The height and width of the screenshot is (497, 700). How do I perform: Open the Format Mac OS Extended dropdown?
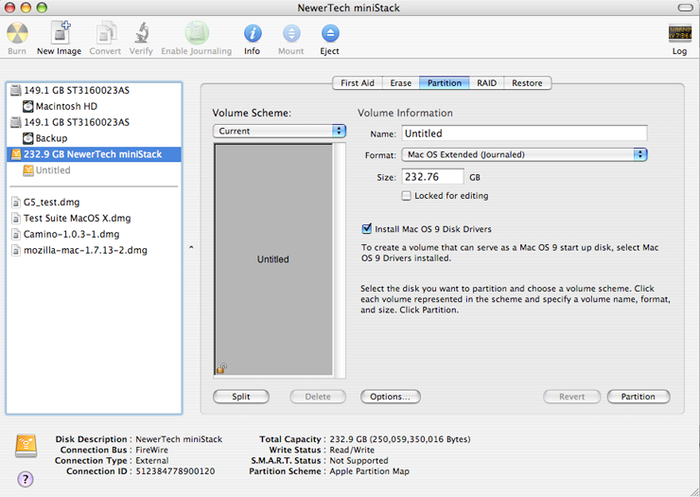point(525,155)
